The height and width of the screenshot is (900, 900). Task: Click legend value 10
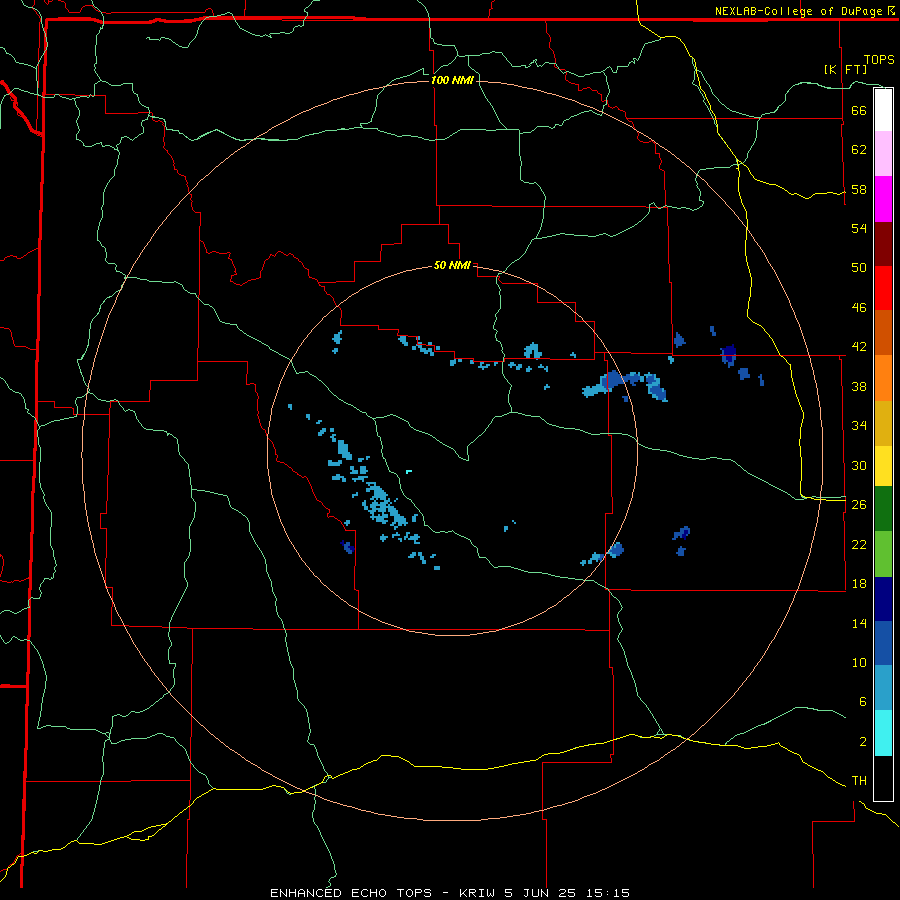coord(859,662)
